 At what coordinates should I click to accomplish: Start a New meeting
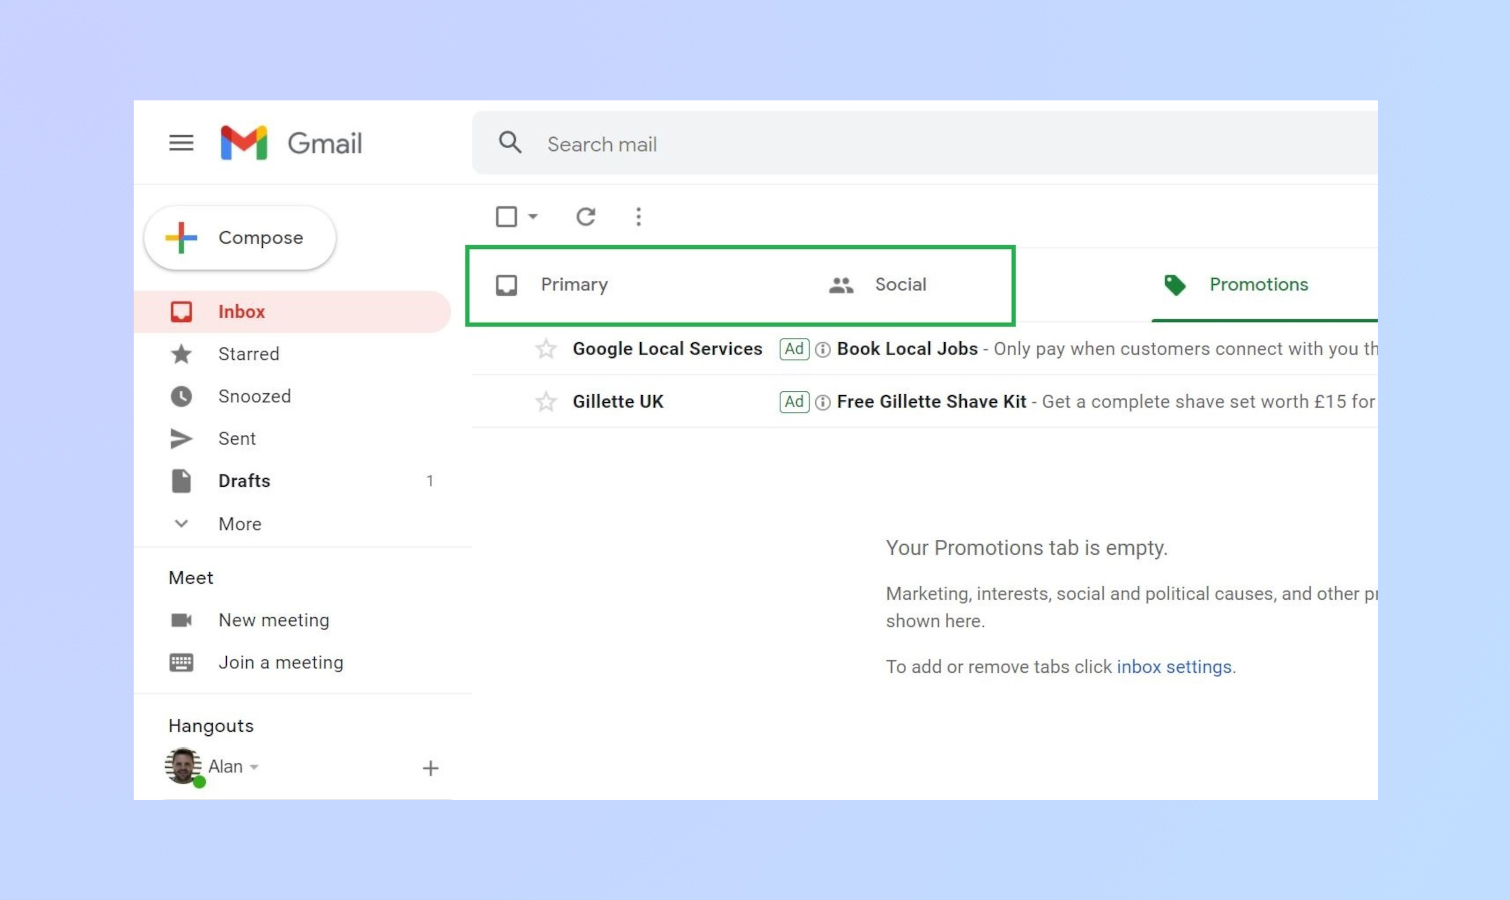coord(274,620)
